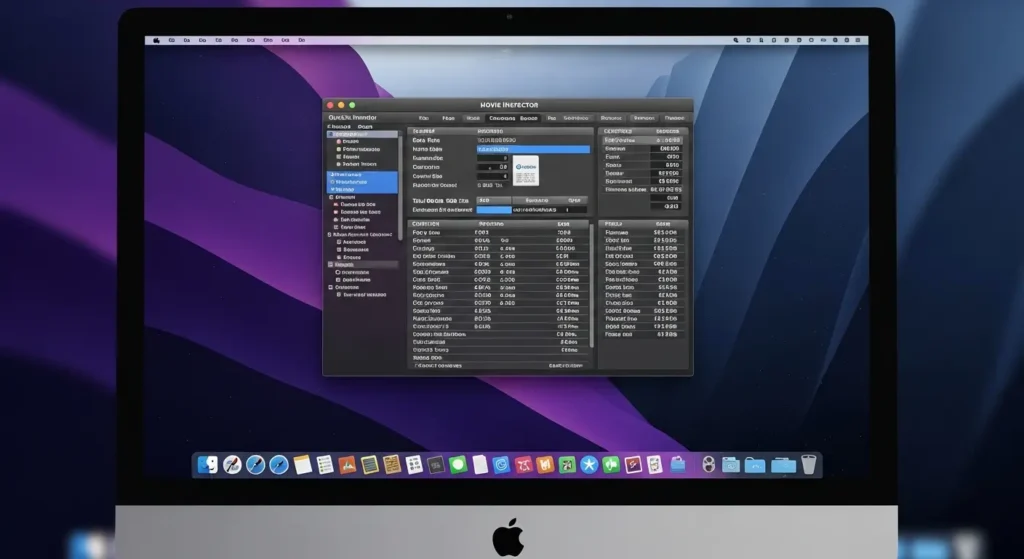The width and height of the screenshot is (1024, 559).
Task: Click the green zoom button of inspector window
Action: [352, 105]
